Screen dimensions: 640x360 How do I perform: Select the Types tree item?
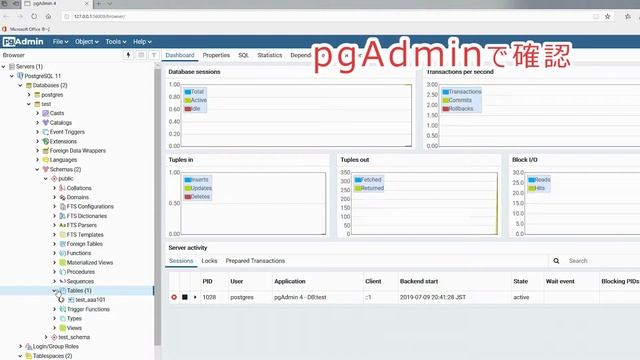point(74,318)
